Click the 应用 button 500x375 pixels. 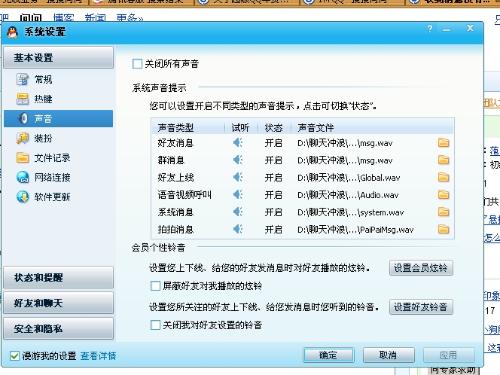pos(449,355)
